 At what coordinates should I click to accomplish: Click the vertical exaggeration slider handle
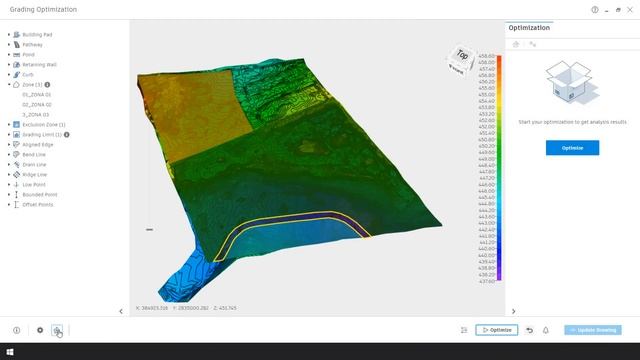(x=149, y=230)
